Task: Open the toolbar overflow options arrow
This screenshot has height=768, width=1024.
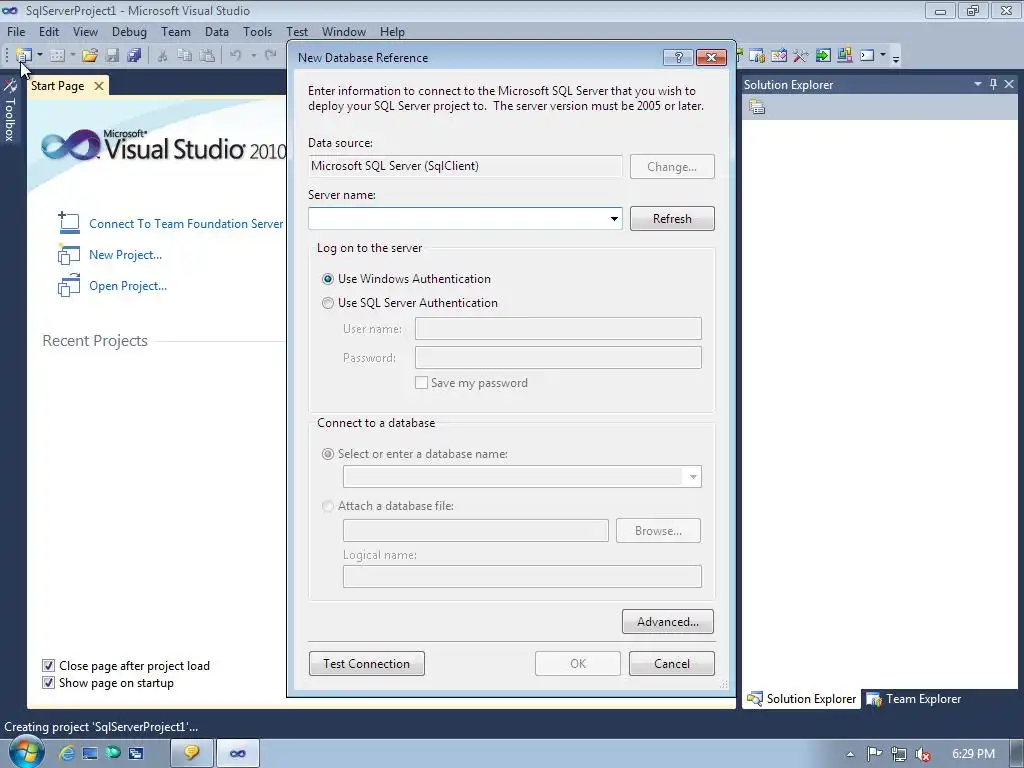Action: pos(896,59)
